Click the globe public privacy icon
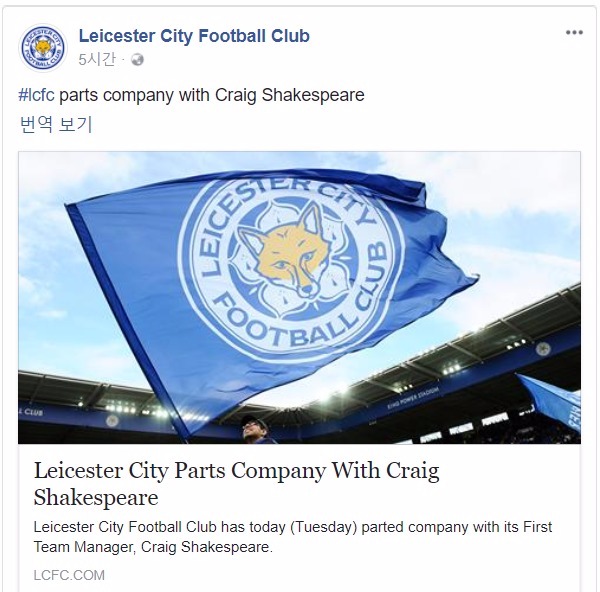600x592 pixels. click(x=137, y=60)
